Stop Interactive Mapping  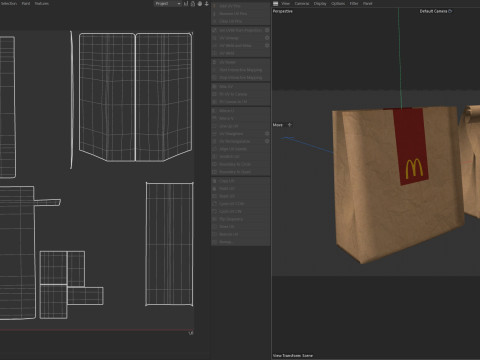[241, 78]
